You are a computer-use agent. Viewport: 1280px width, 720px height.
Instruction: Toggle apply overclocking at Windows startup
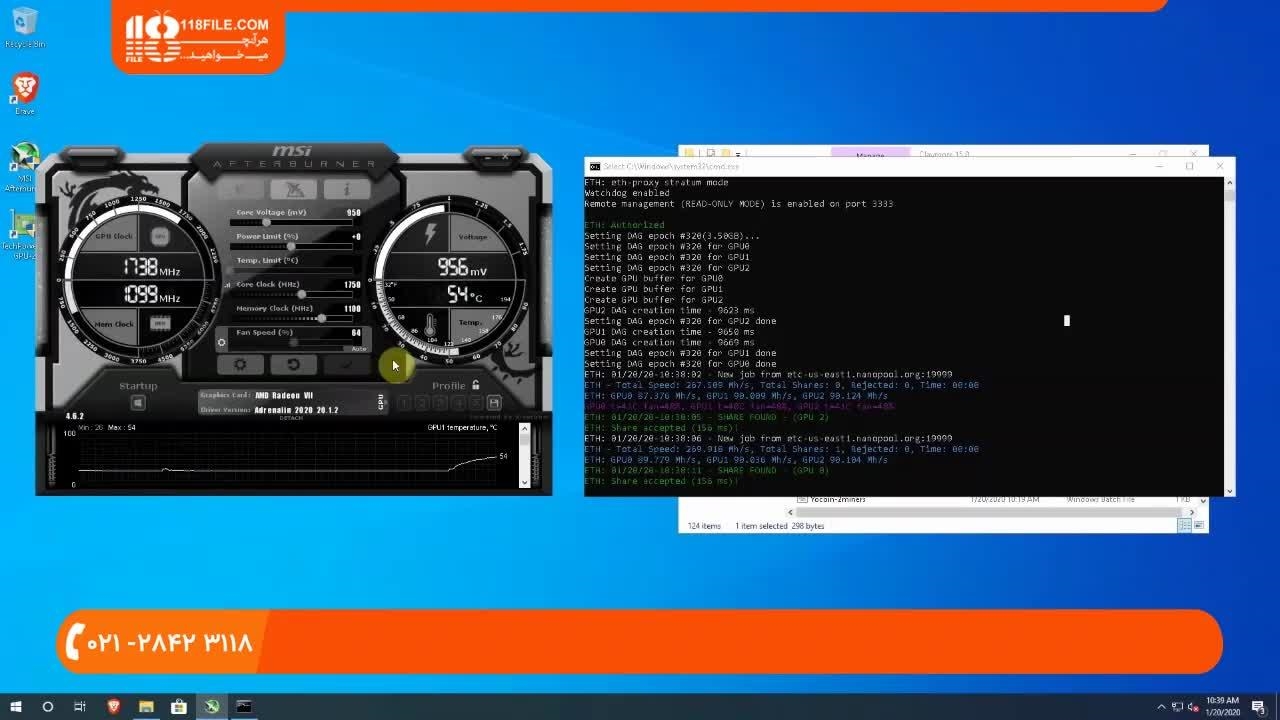coord(138,403)
